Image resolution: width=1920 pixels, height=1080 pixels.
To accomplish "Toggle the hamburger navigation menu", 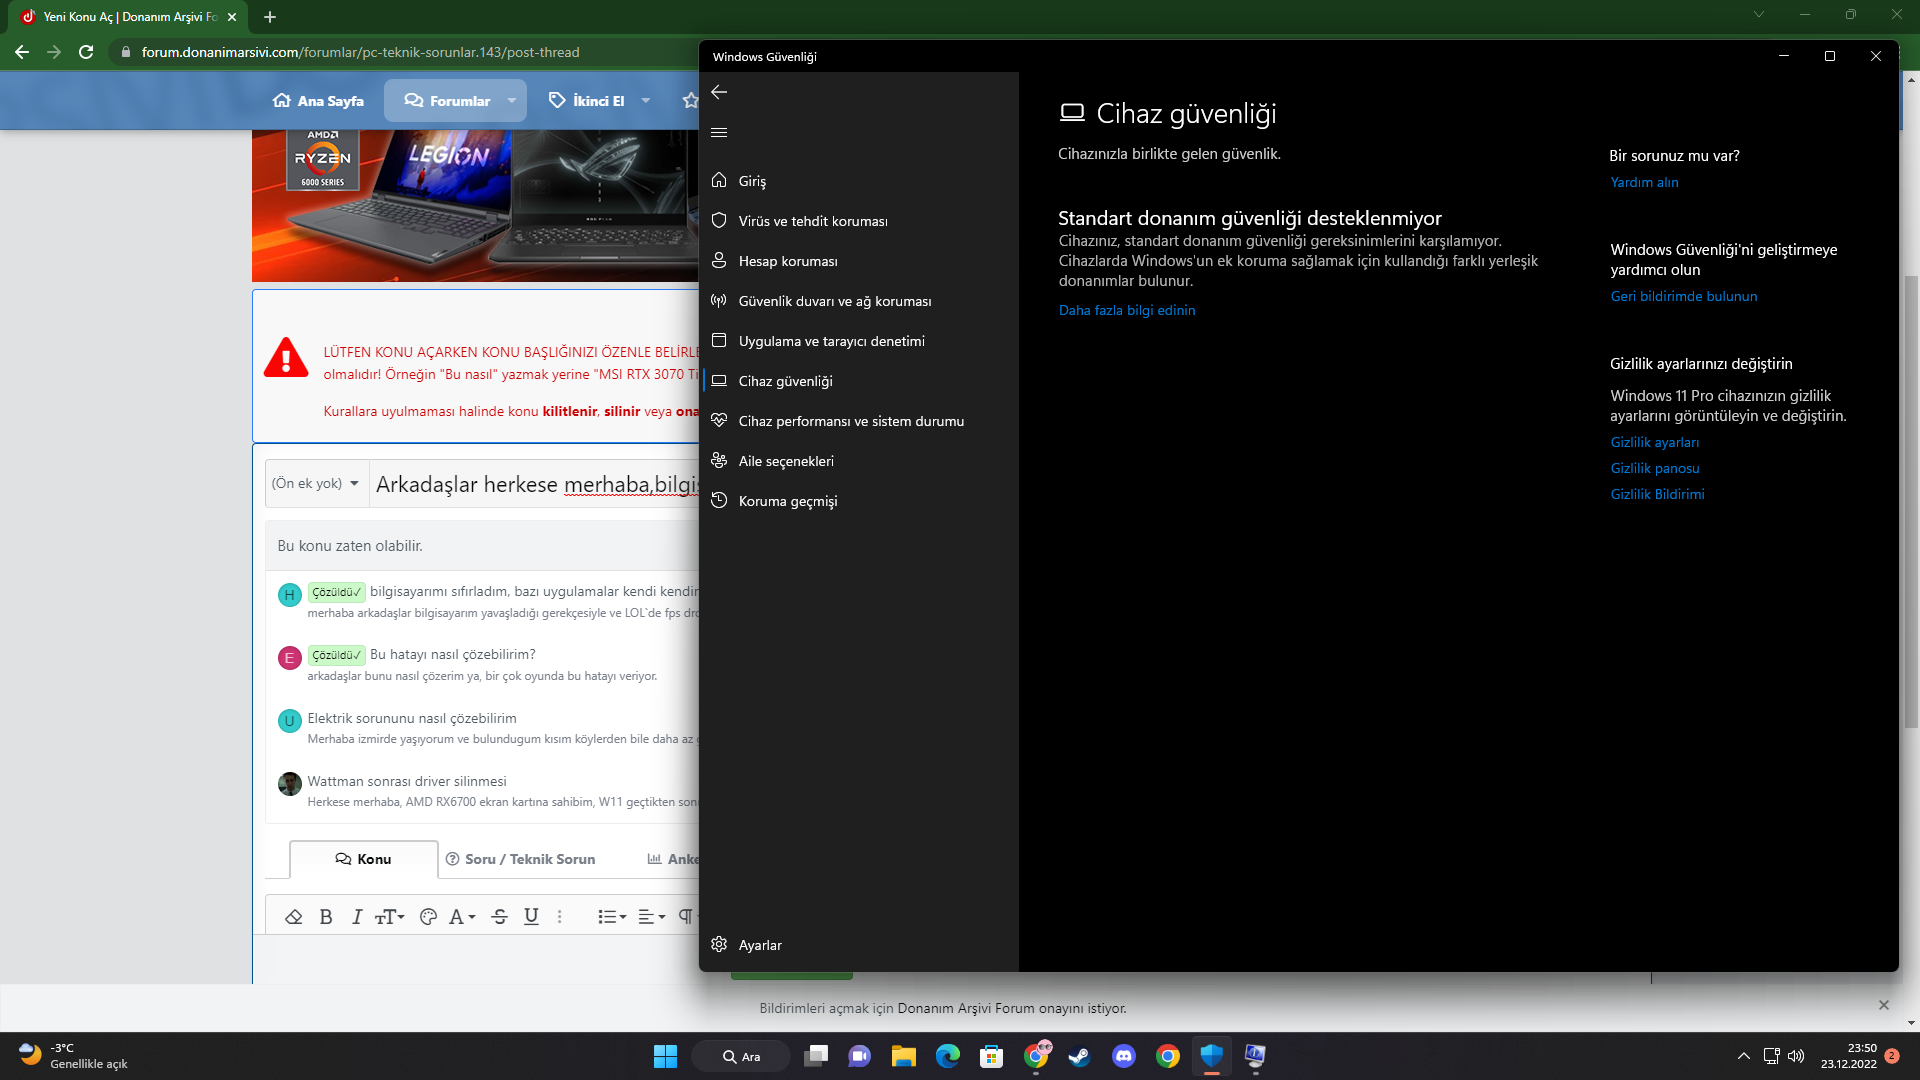I will pyautogui.click(x=719, y=132).
